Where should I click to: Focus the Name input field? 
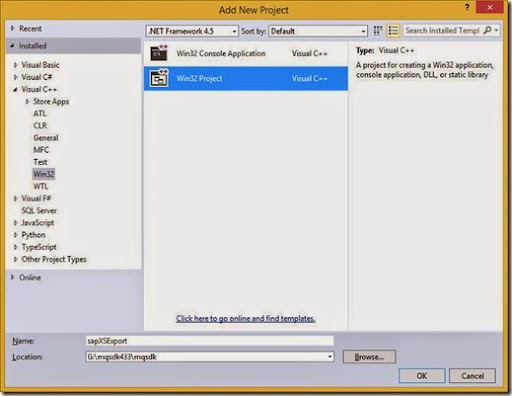(x=209, y=341)
